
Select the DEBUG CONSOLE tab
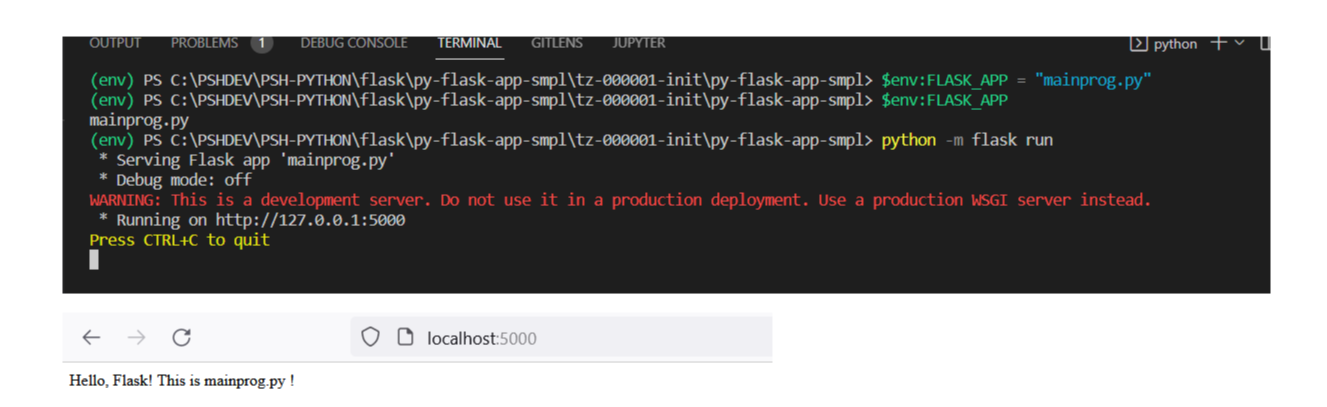[354, 43]
